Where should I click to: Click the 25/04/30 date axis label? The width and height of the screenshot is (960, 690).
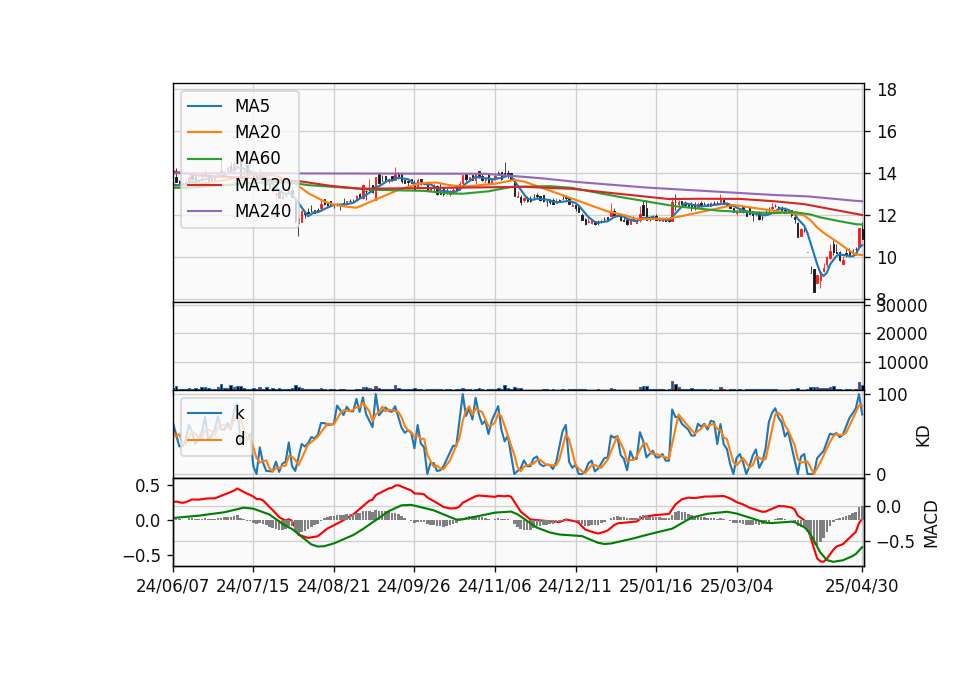[x=861, y=586]
